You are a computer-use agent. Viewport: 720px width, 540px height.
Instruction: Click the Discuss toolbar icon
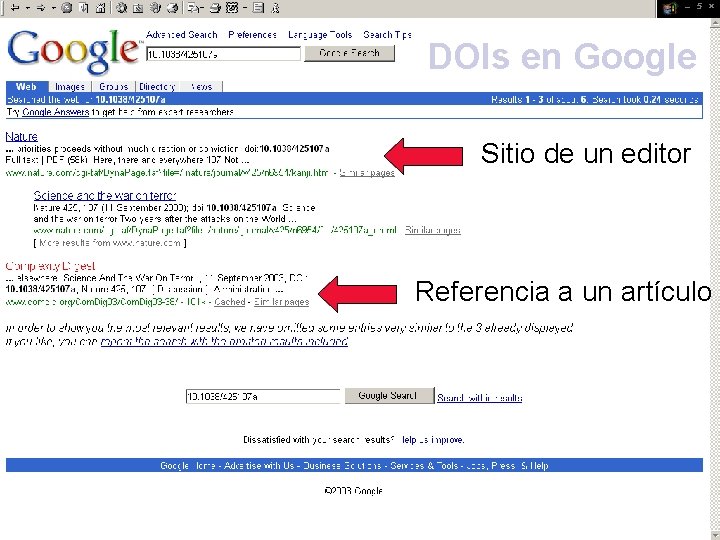tap(259, 7)
